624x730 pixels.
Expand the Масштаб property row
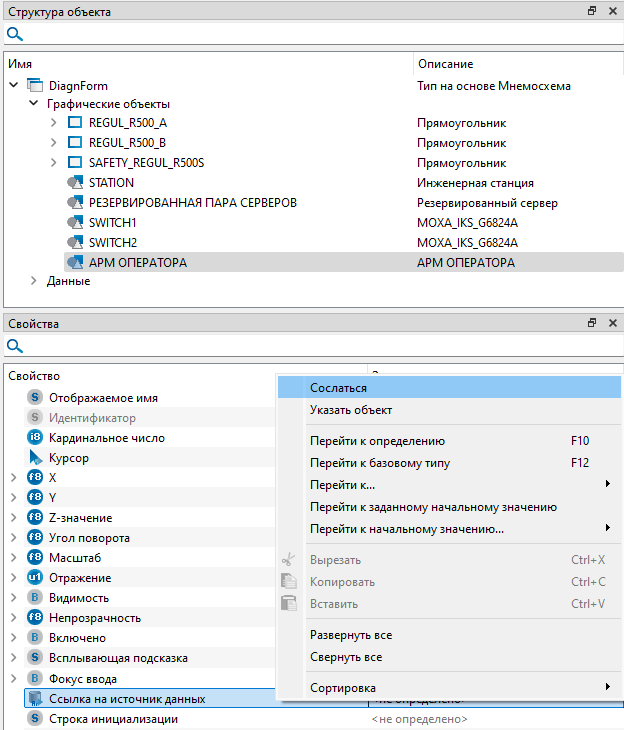(x=14, y=558)
